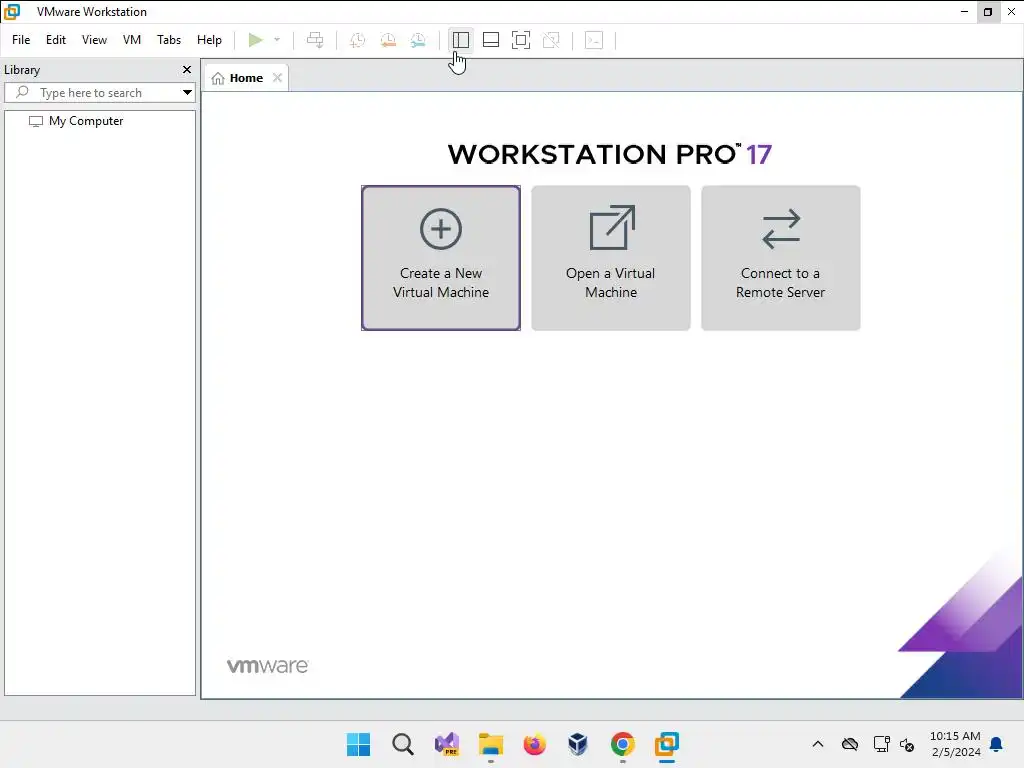Close the Library panel
Screen dimensions: 1024x768
click(x=187, y=69)
